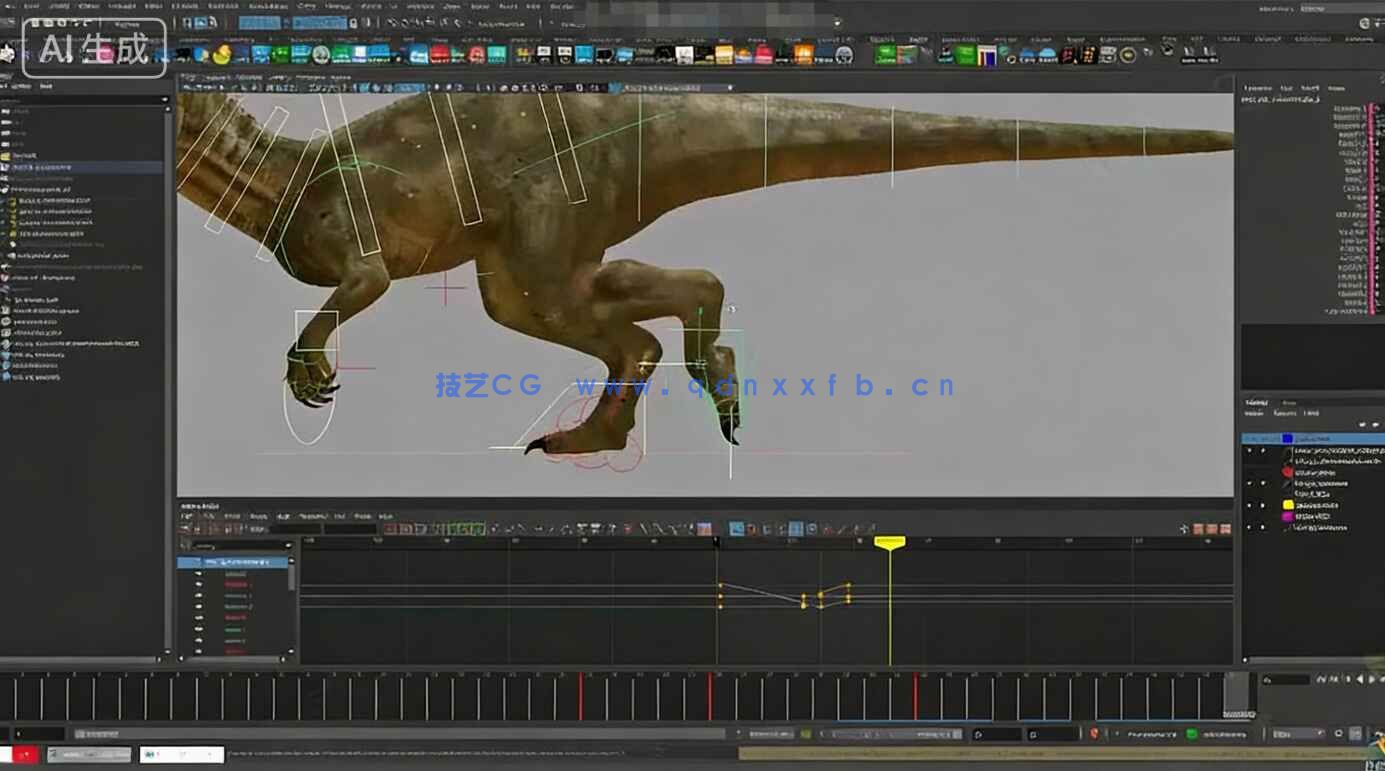The image size is (1385, 771).
Task: Toggle visibility of the bottom layer row
Action: [x=1248, y=527]
